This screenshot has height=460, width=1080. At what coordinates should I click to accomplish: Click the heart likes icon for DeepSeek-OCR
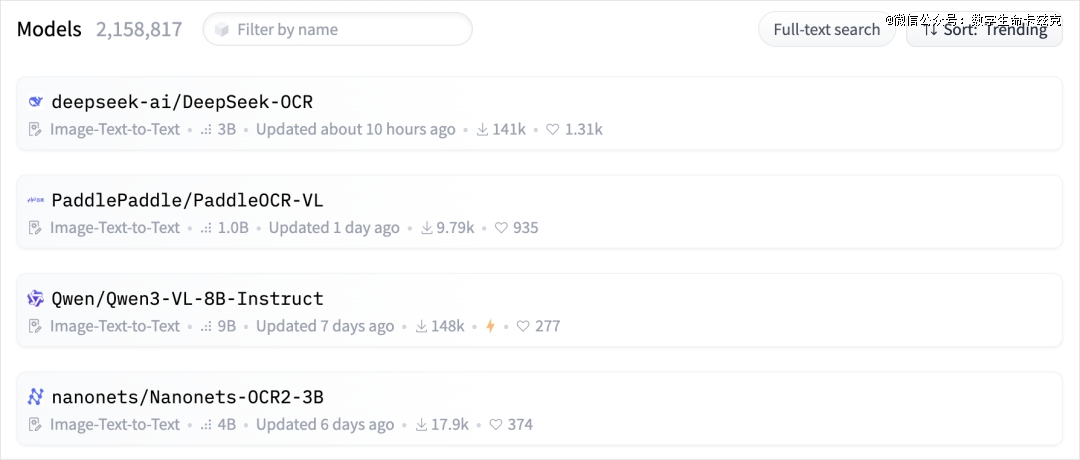coord(553,129)
